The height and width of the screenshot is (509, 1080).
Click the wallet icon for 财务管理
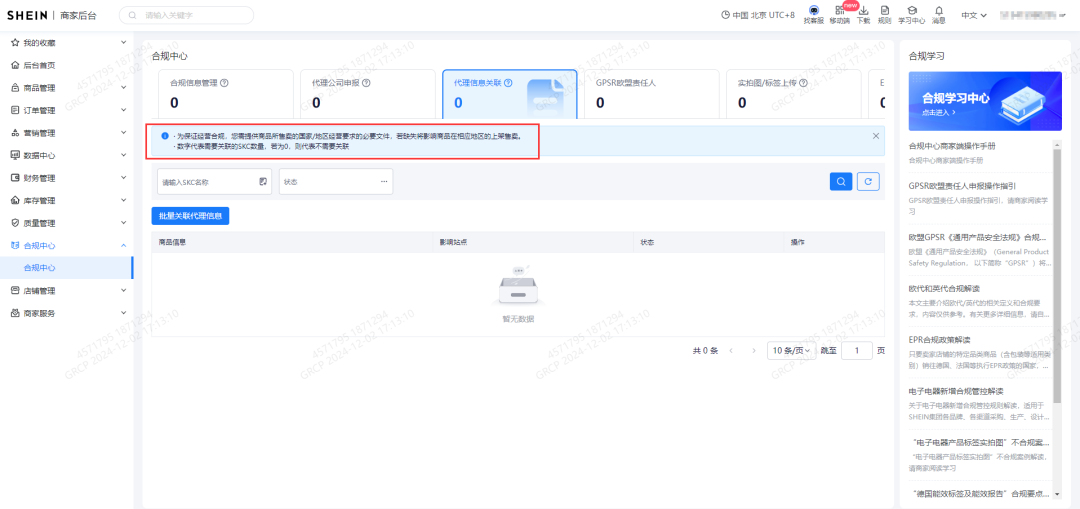pyautogui.click(x=15, y=178)
